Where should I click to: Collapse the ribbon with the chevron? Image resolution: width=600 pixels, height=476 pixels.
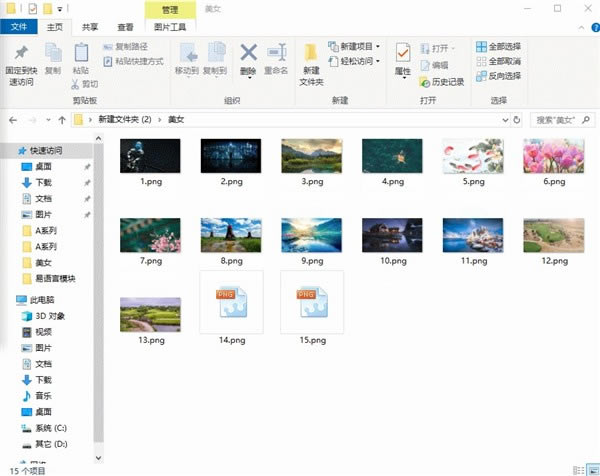[x=581, y=28]
